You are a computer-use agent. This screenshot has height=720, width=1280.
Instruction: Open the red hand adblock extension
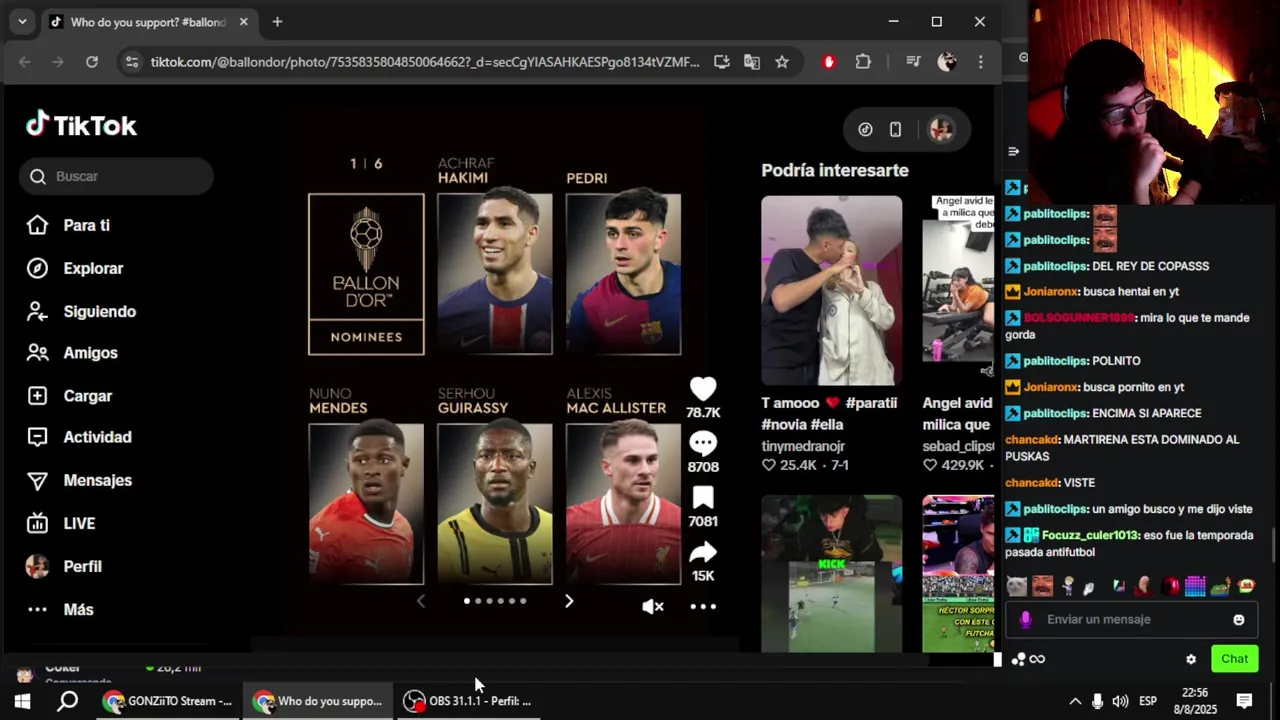point(828,62)
